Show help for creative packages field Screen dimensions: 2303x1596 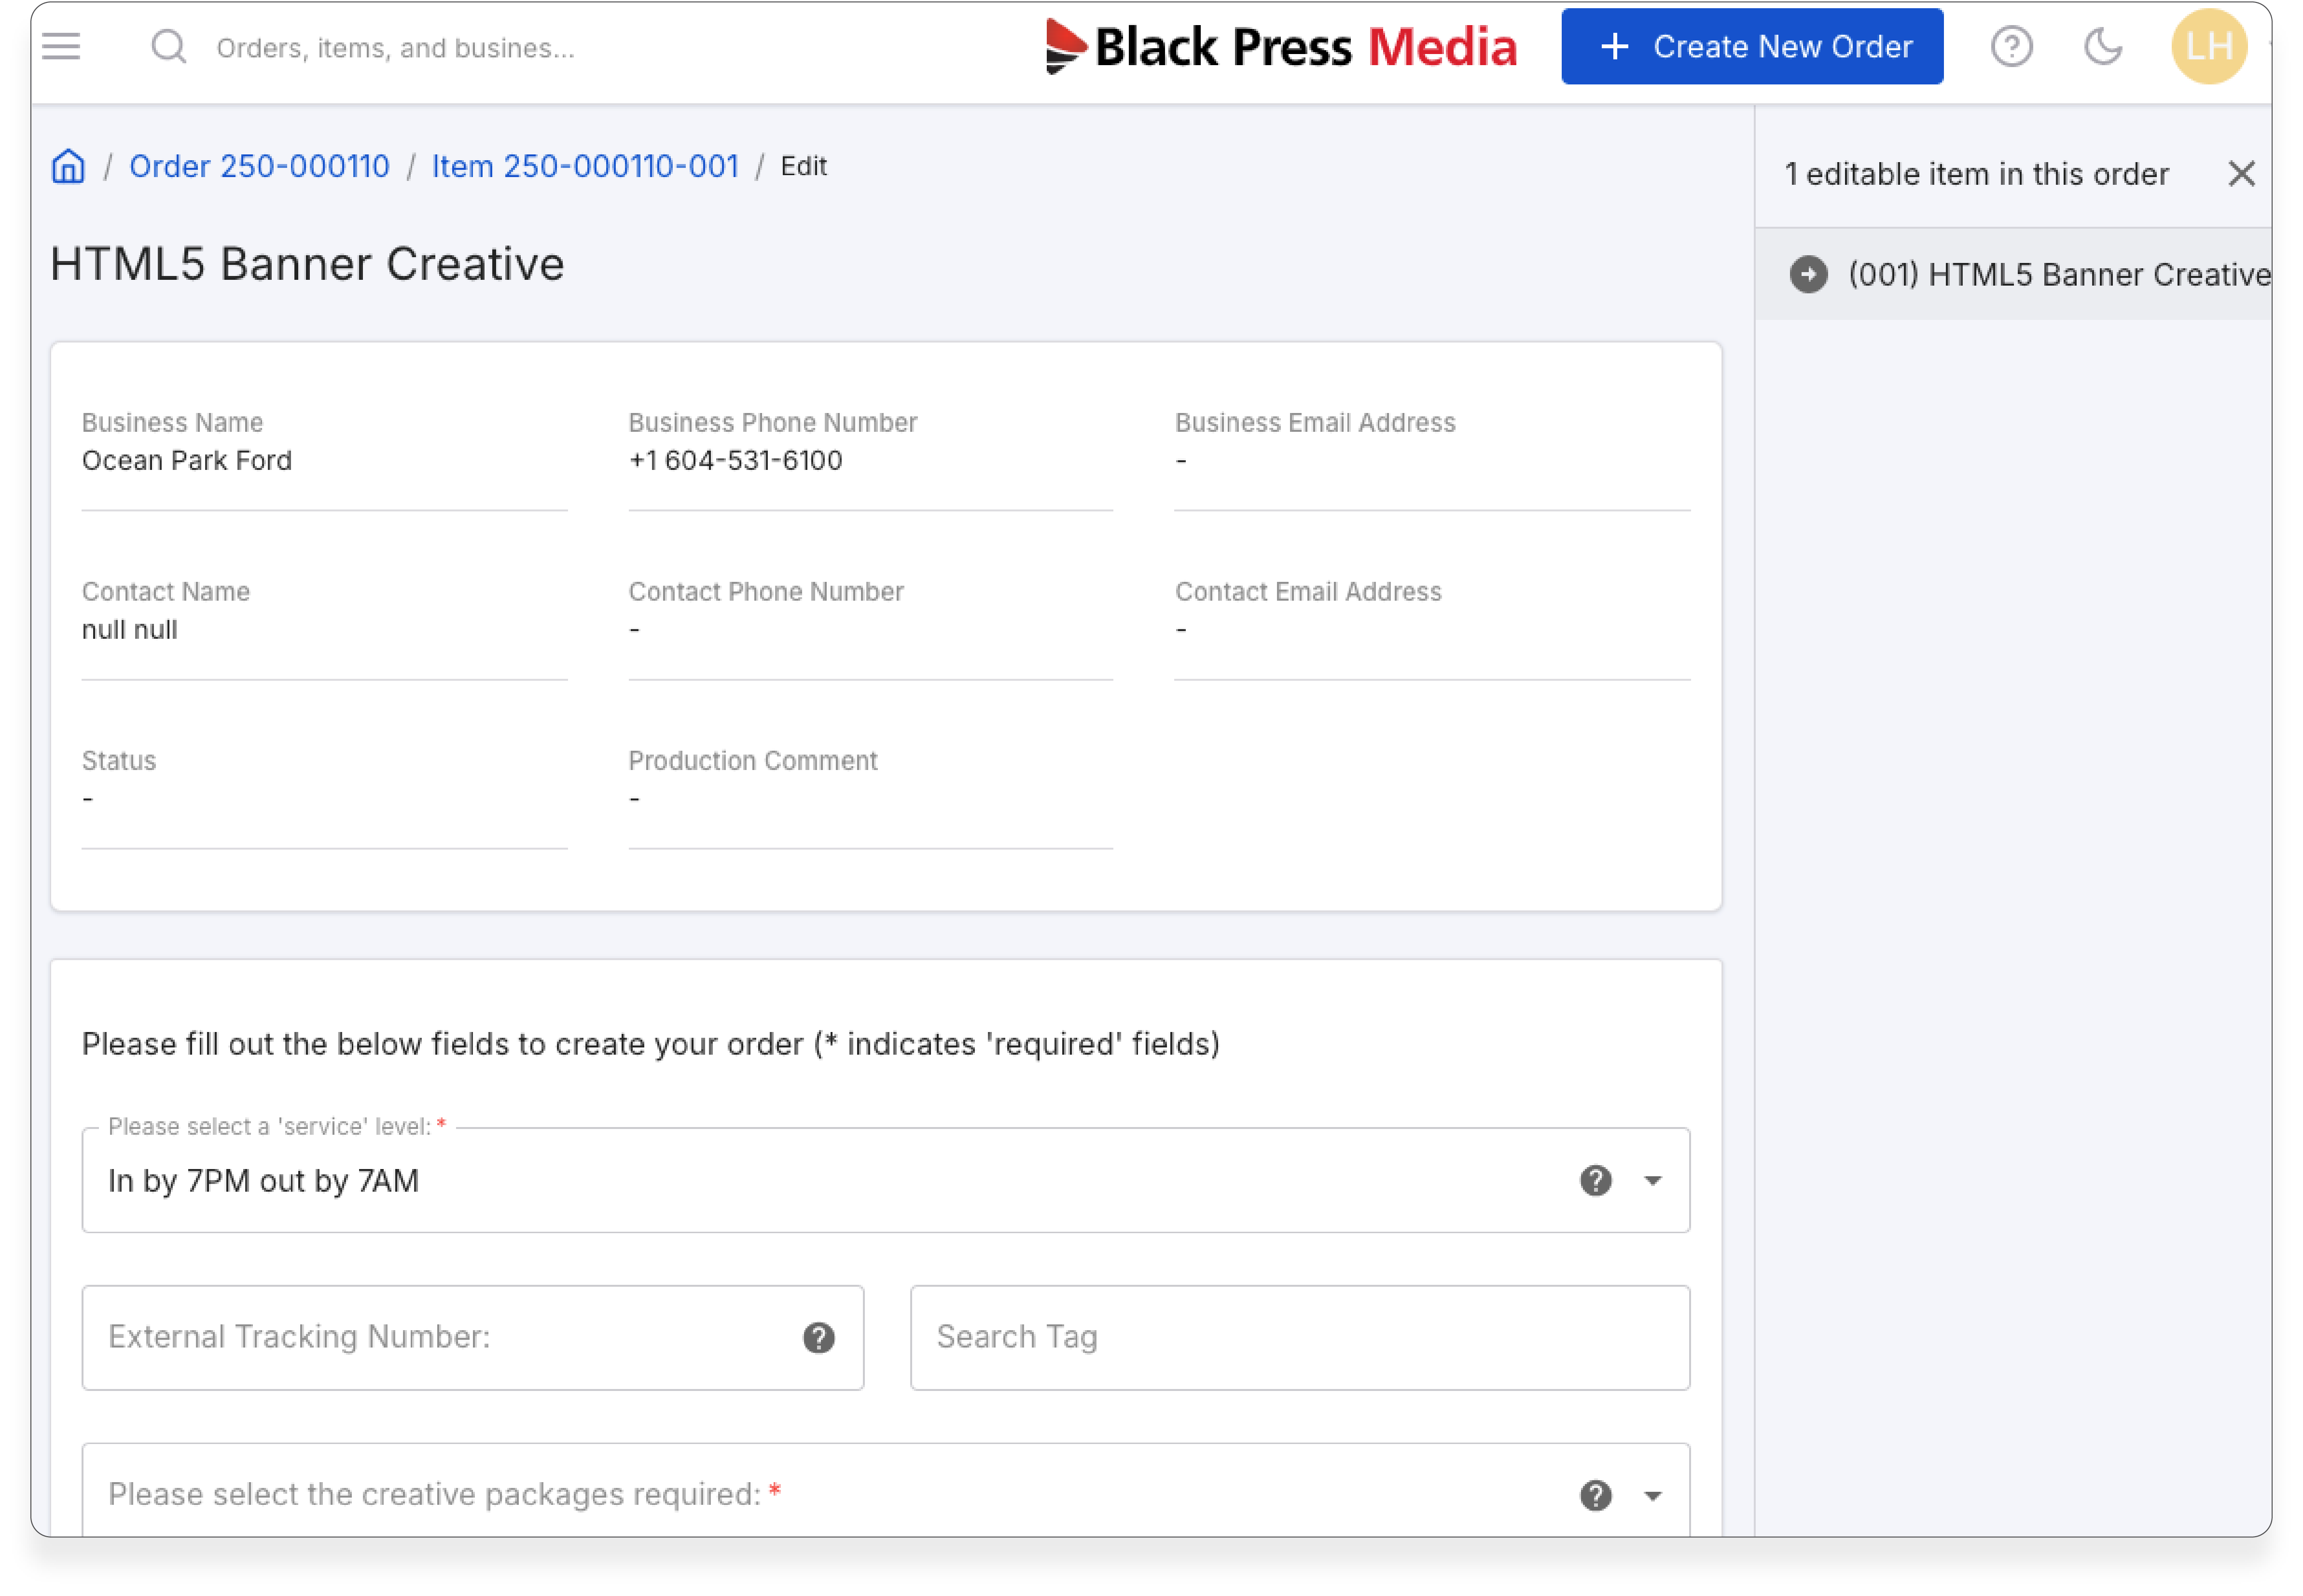pyautogui.click(x=1595, y=1496)
